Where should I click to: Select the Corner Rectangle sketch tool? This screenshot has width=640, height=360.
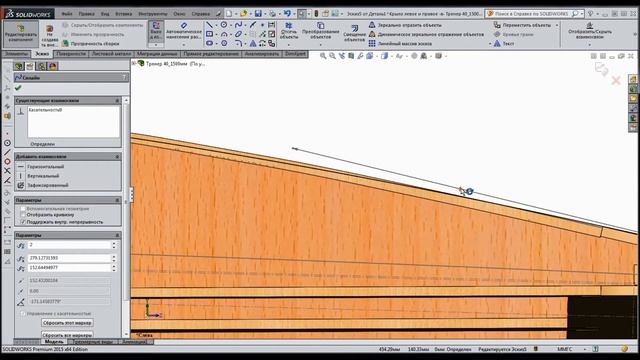click(209, 34)
